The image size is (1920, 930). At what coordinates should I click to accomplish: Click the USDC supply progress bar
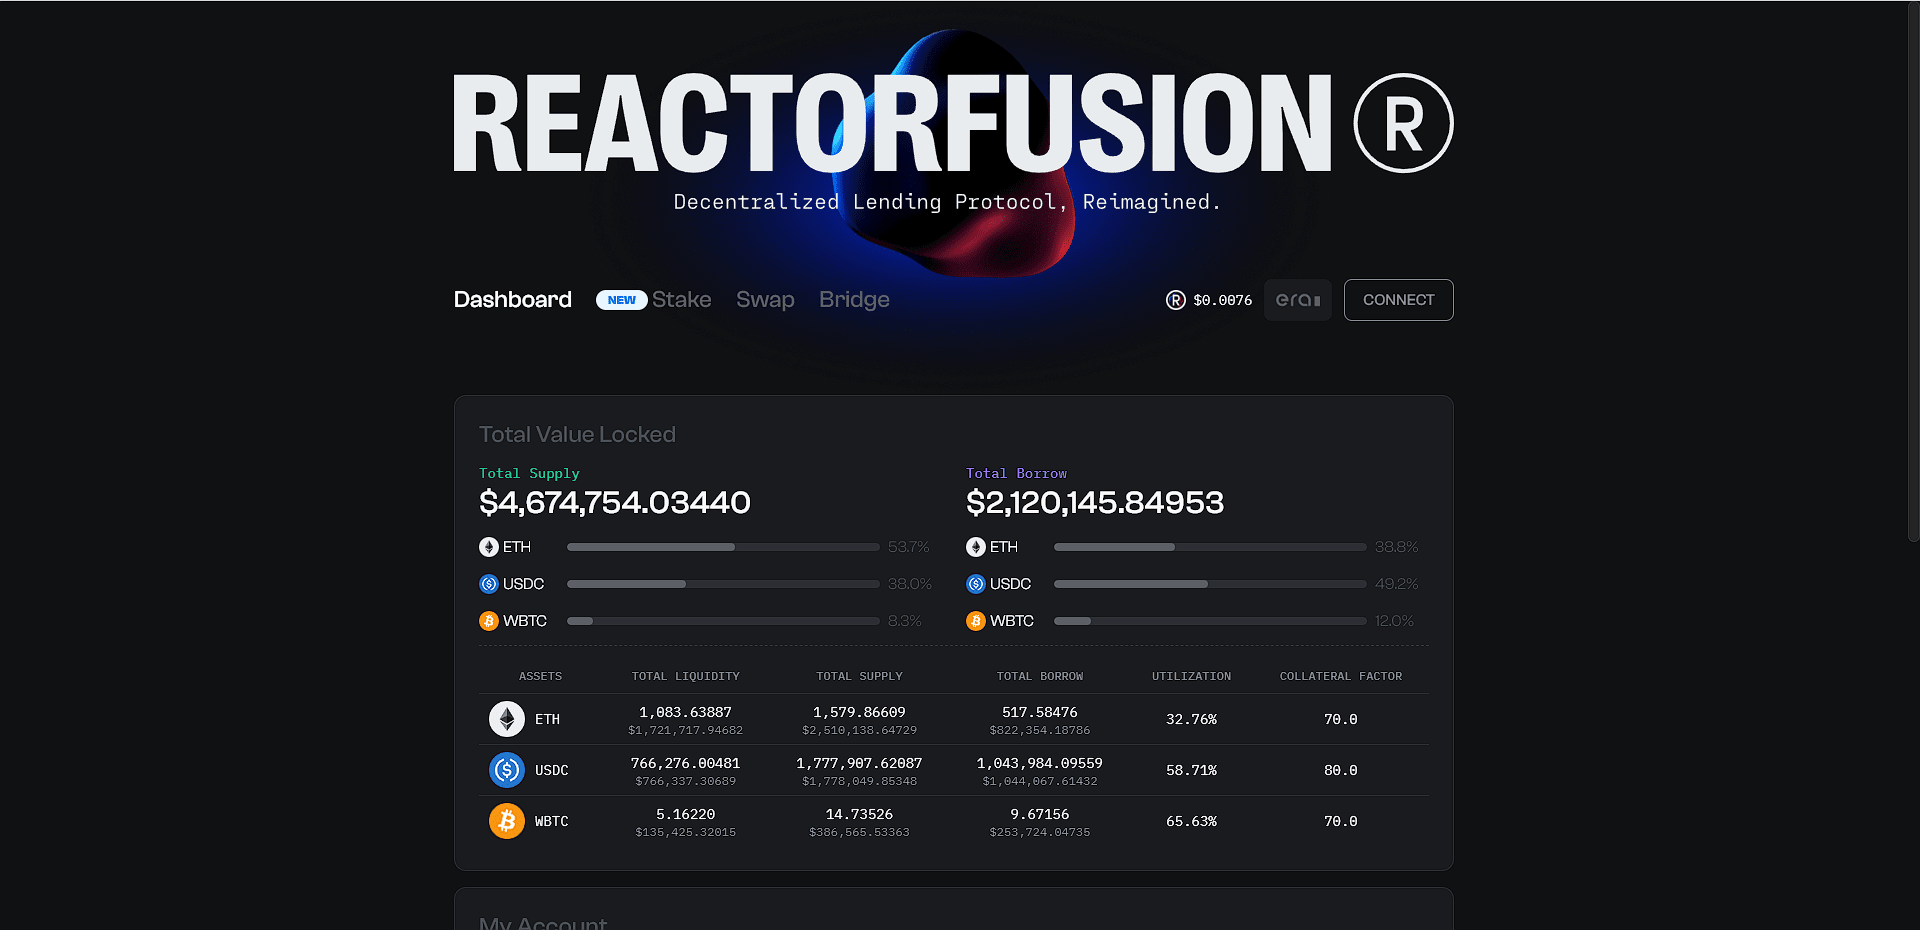723,584
